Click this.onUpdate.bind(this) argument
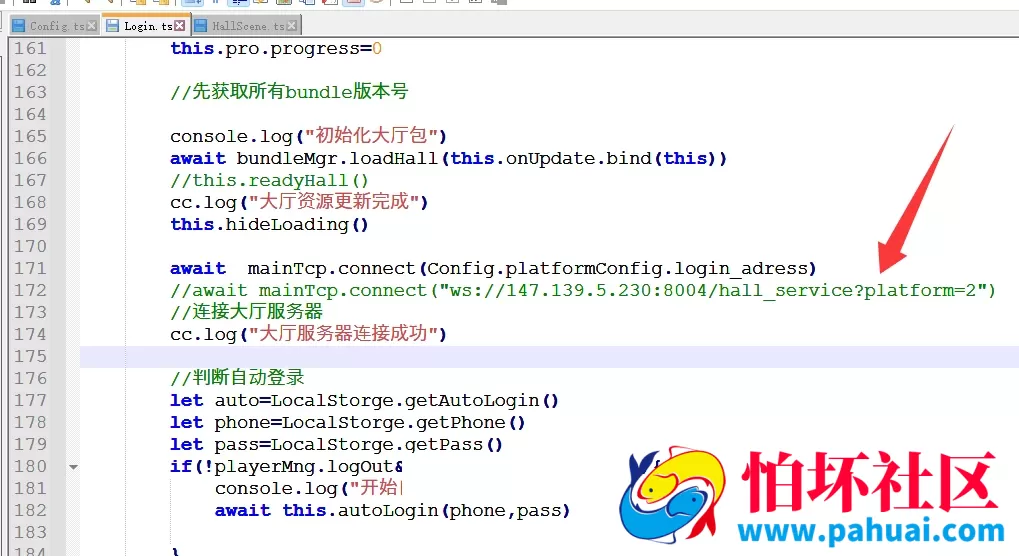The width and height of the screenshot is (1019, 556). (584, 158)
